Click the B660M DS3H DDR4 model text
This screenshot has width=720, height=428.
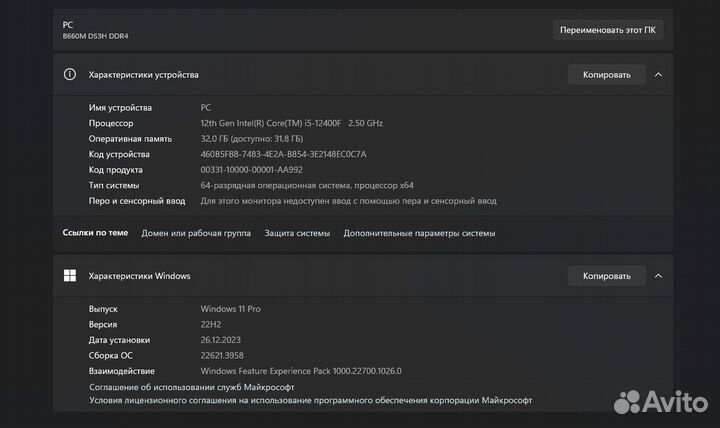pos(96,36)
